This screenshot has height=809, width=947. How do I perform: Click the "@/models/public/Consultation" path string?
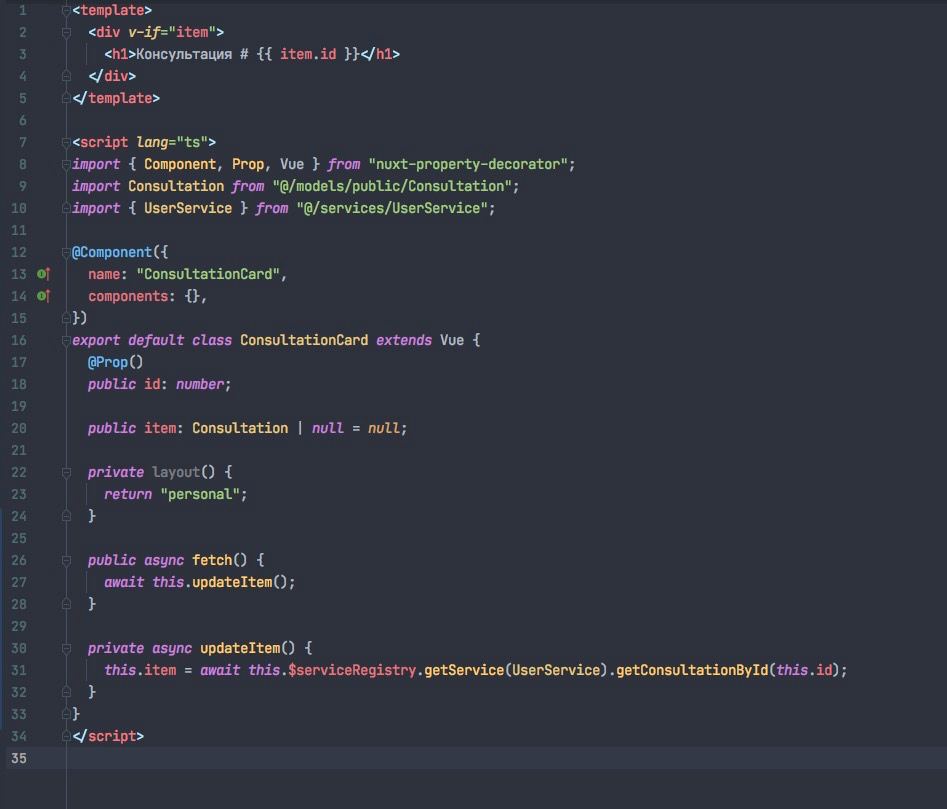pos(392,186)
